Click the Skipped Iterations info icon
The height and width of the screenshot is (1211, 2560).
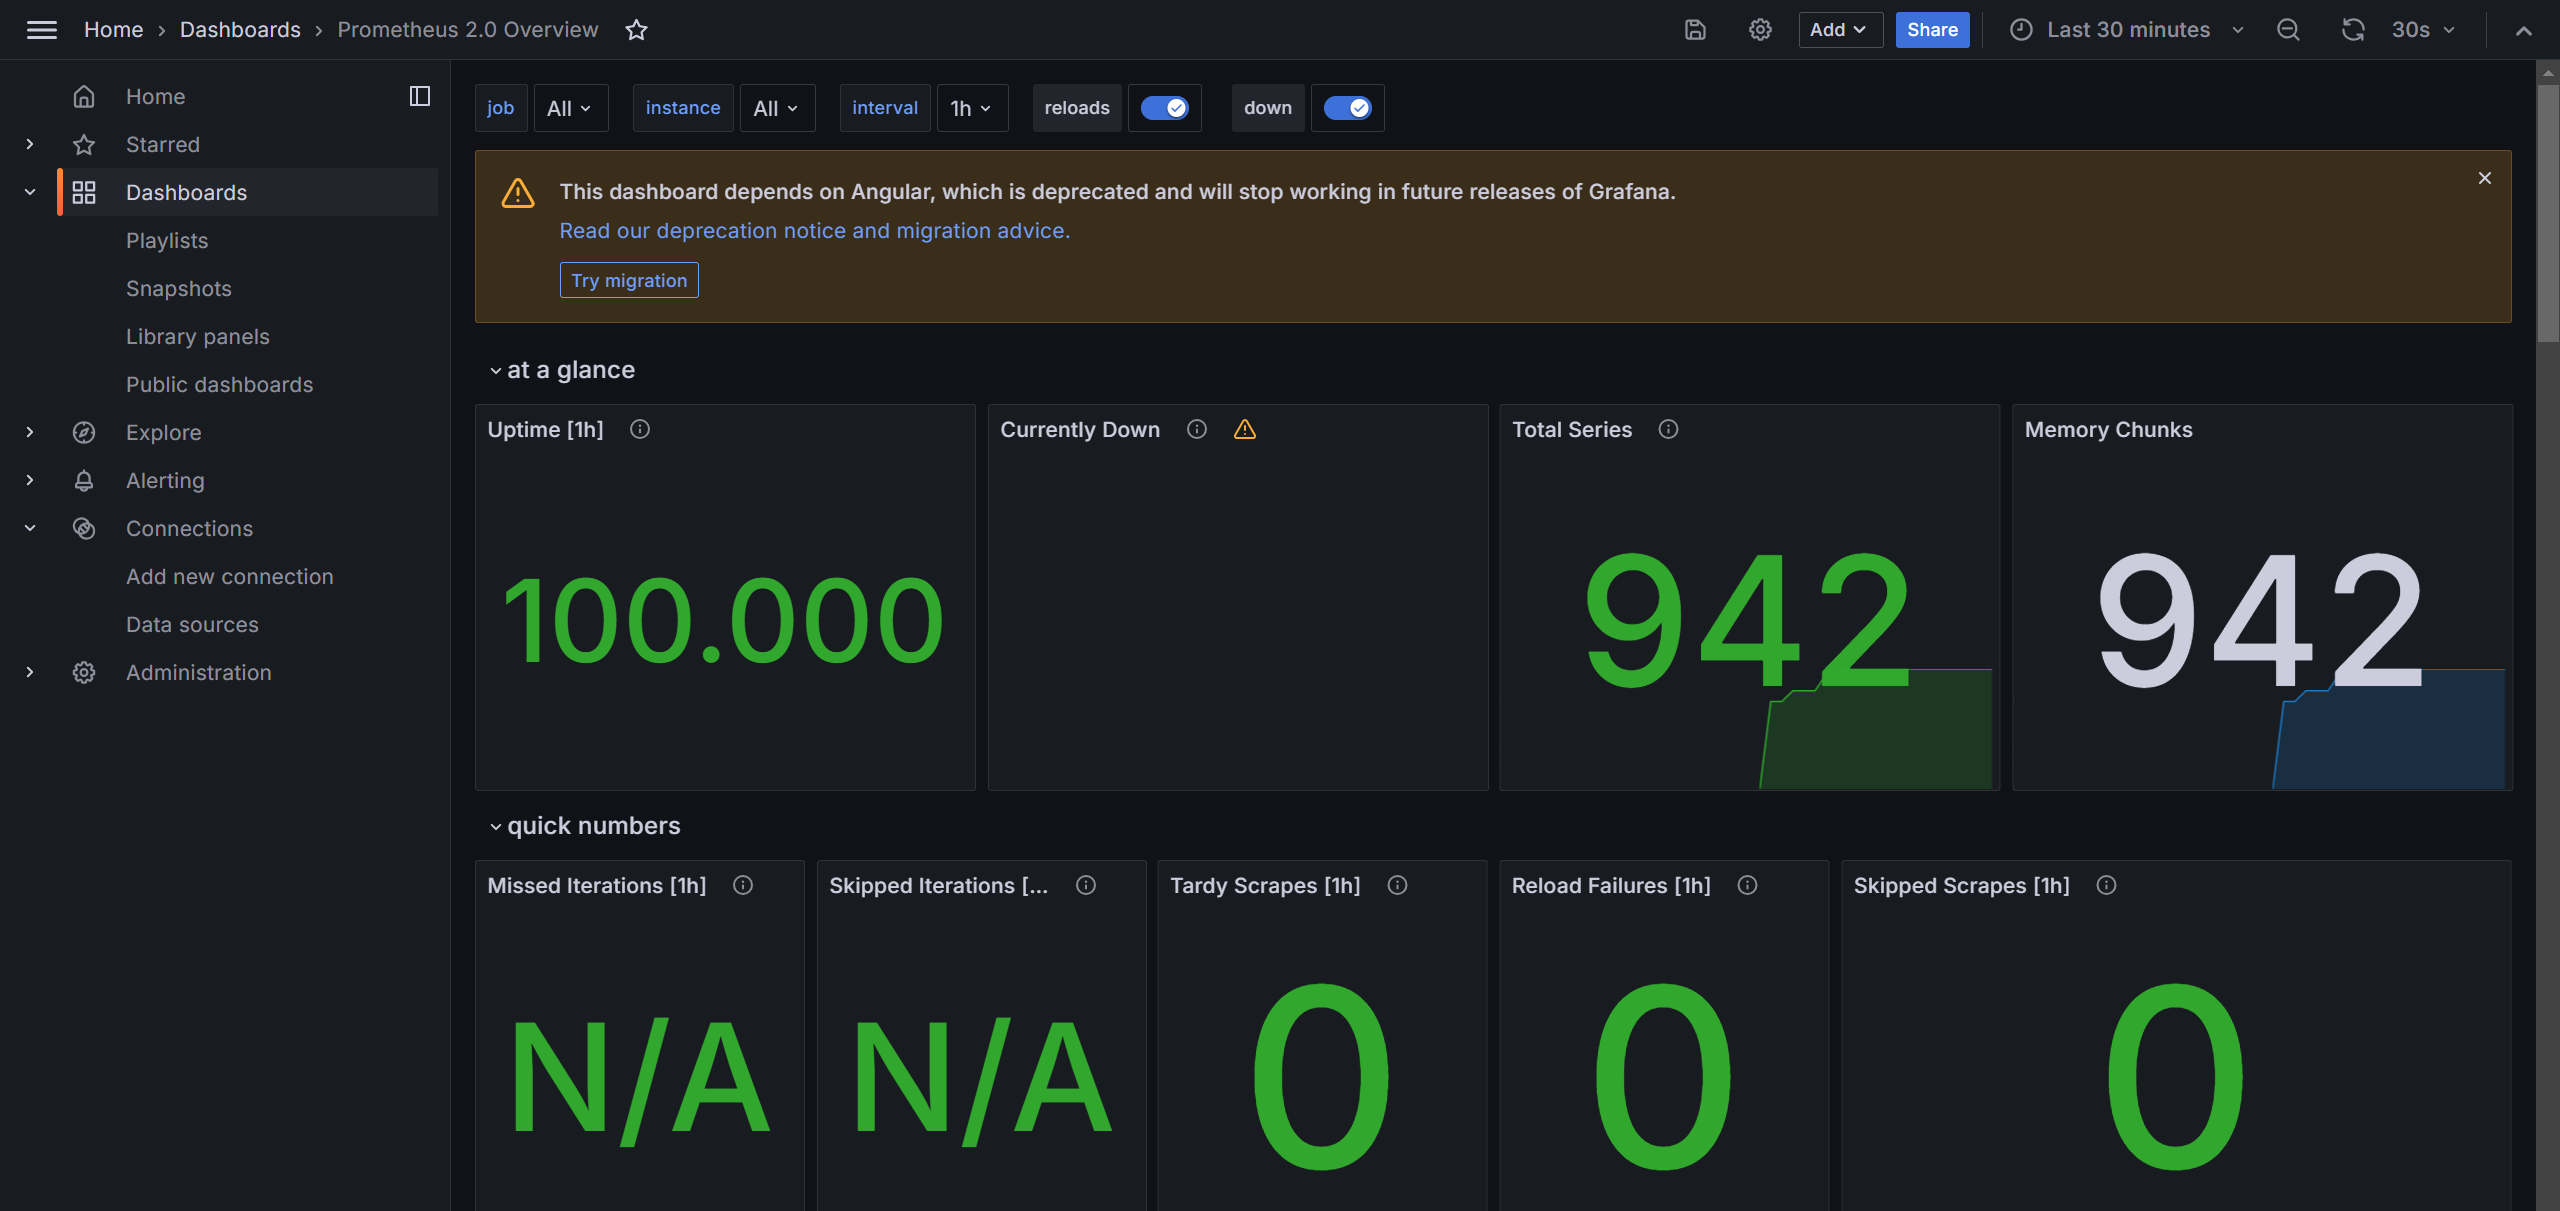(1086, 885)
